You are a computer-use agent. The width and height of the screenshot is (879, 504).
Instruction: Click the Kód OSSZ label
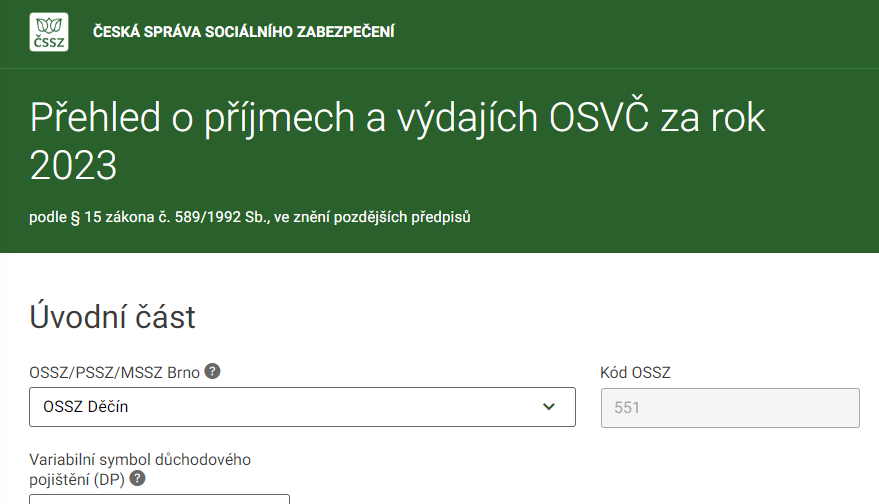(x=635, y=372)
